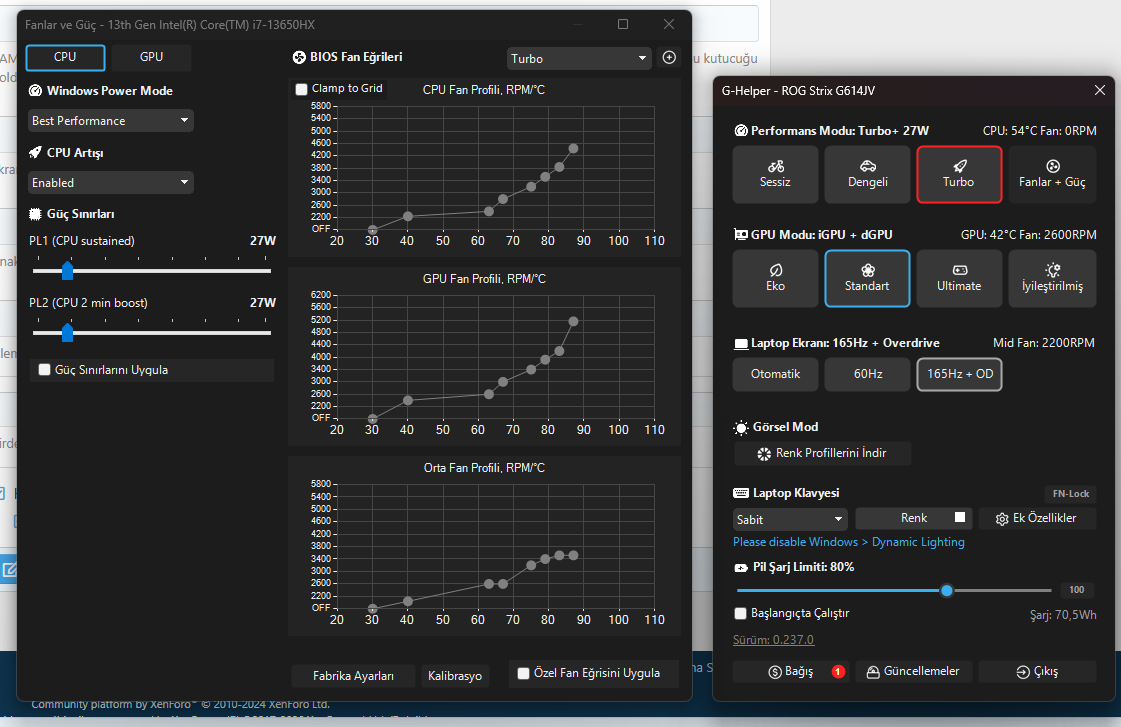Click the red donation notification badge
This screenshot has height=727, width=1121.
click(838, 671)
